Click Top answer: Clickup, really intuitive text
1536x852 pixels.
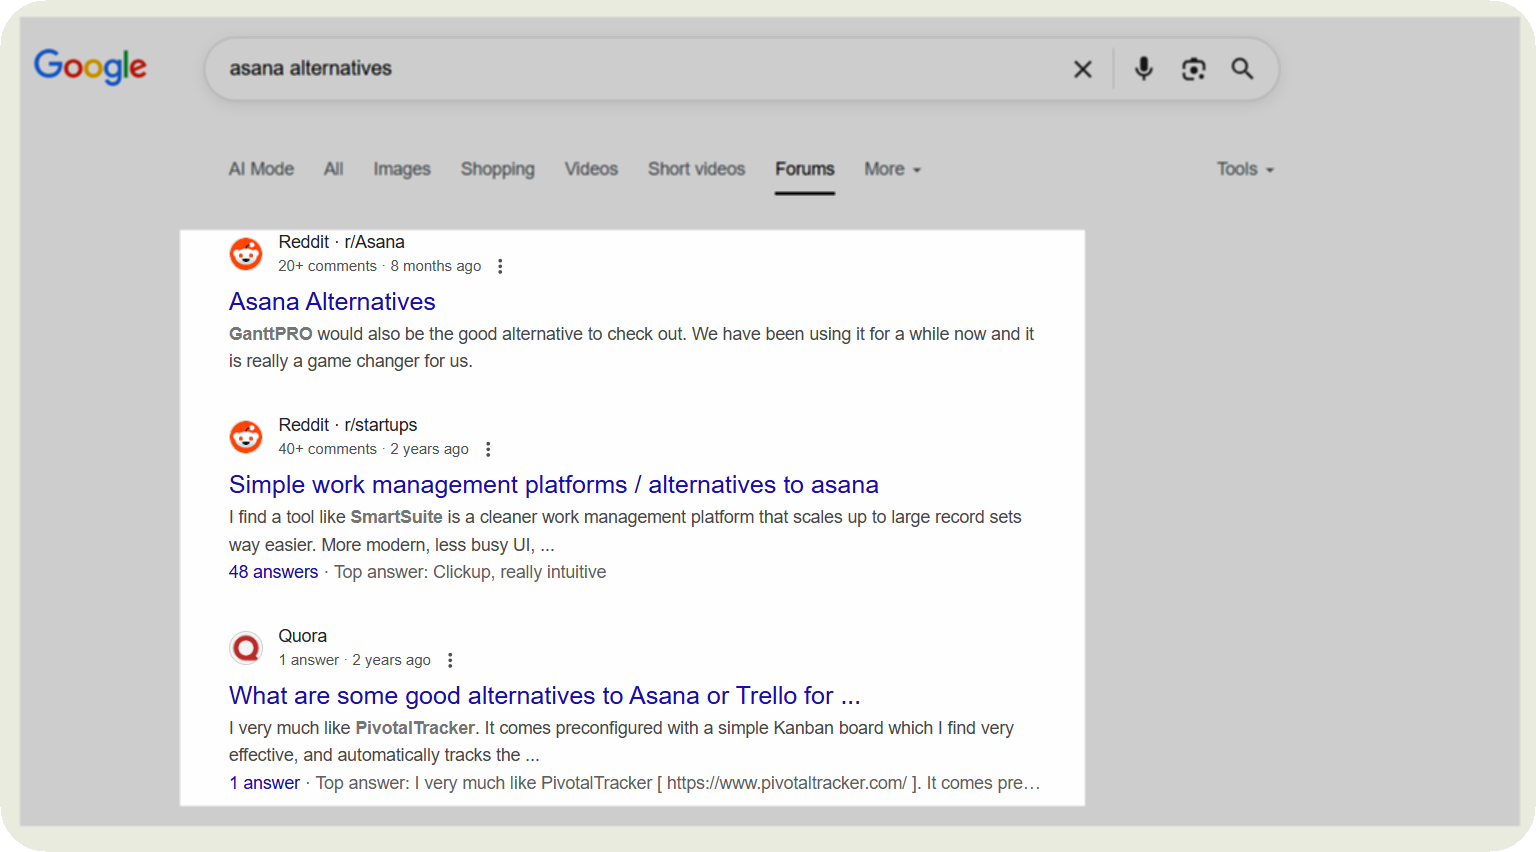point(470,572)
